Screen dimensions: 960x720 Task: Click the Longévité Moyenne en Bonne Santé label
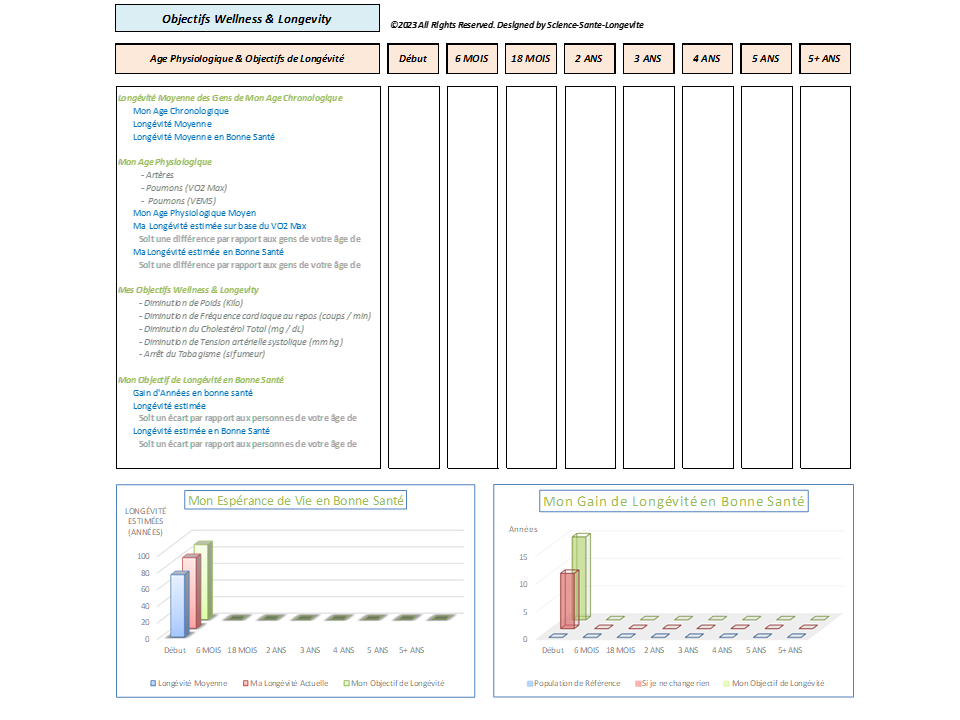coord(204,137)
